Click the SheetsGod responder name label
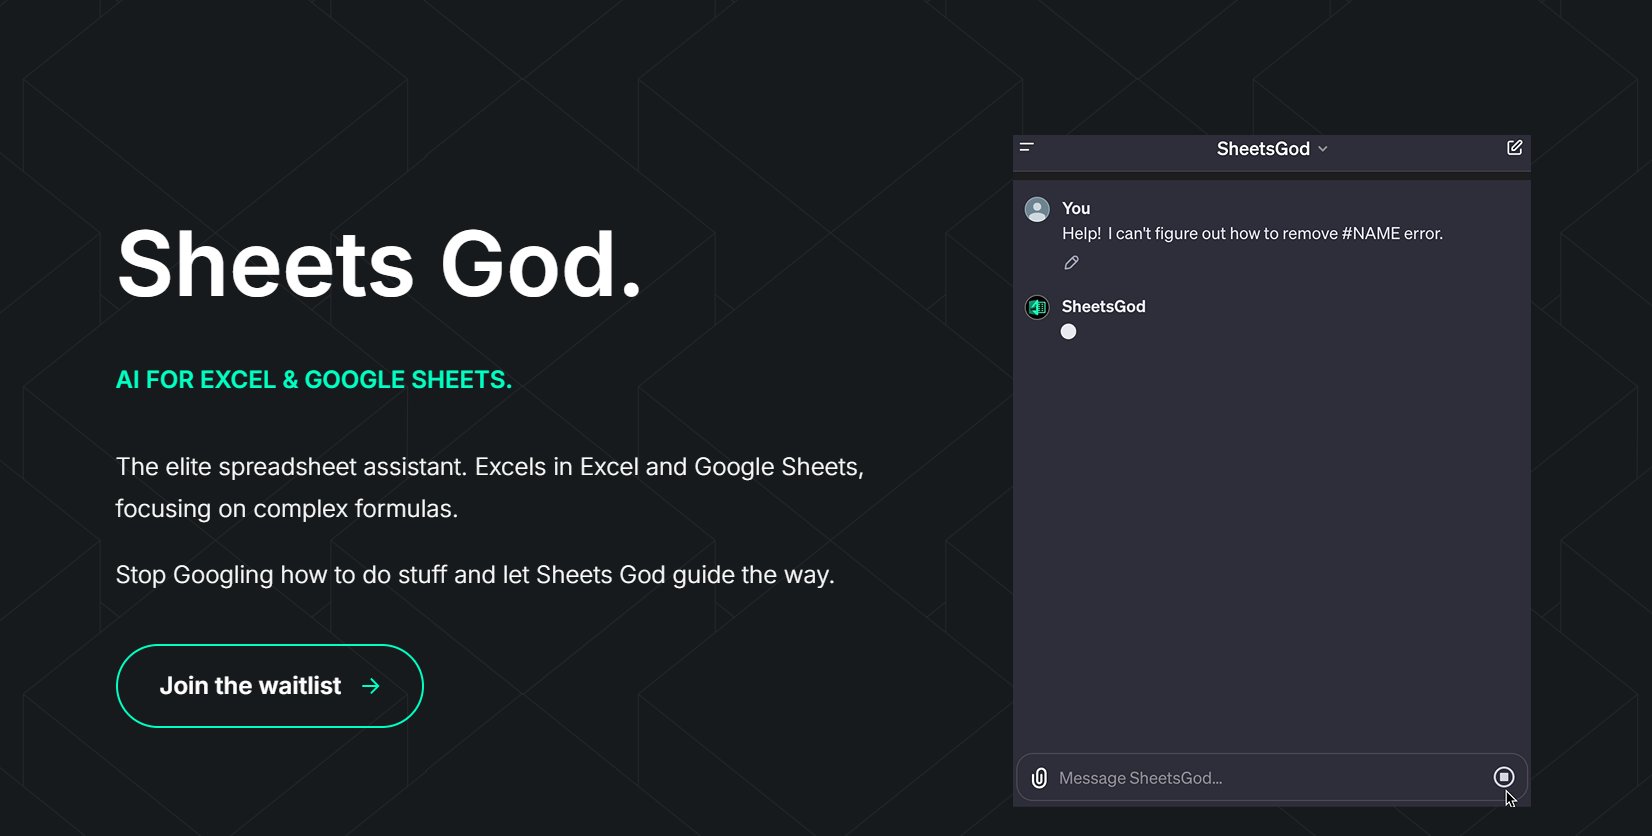Screen dimensions: 1652x836 (x=1103, y=306)
